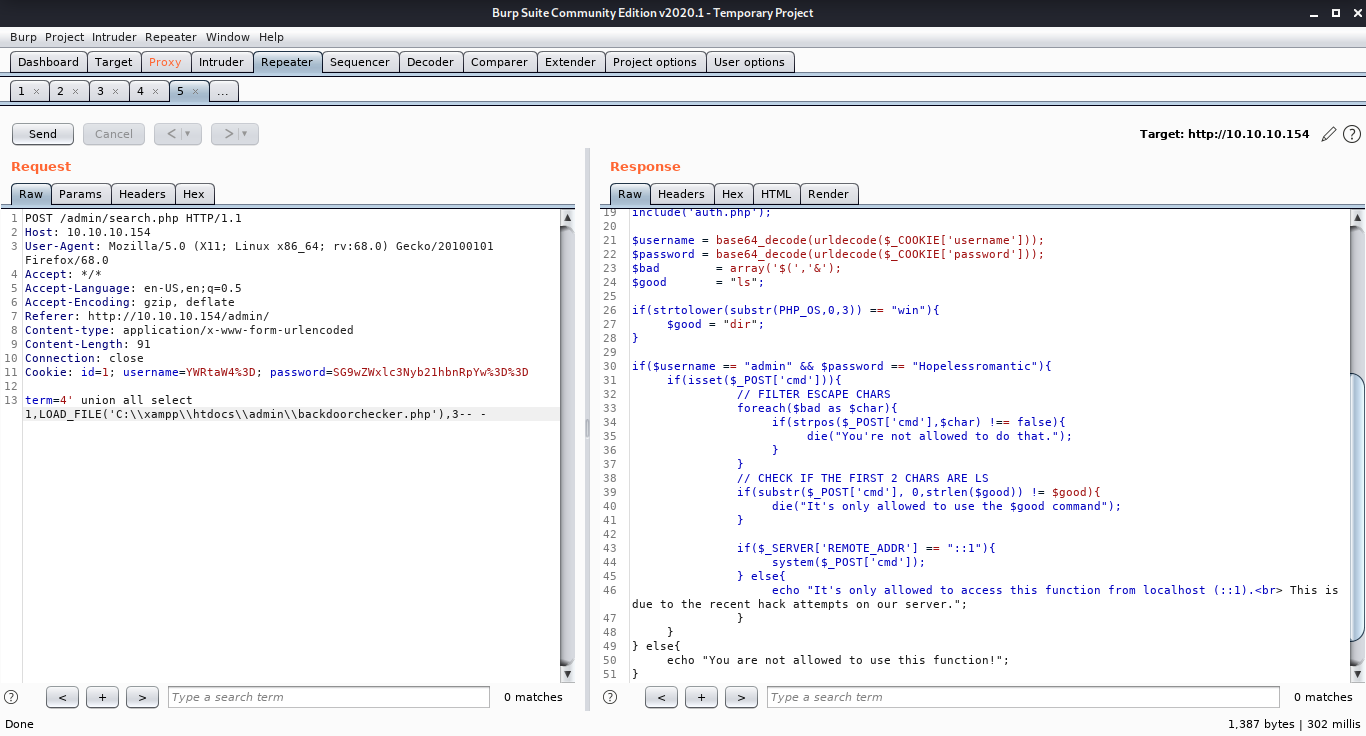Click the request pane vertical scrollbar
This screenshot has width=1366, height=736.
(x=567, y=445)
